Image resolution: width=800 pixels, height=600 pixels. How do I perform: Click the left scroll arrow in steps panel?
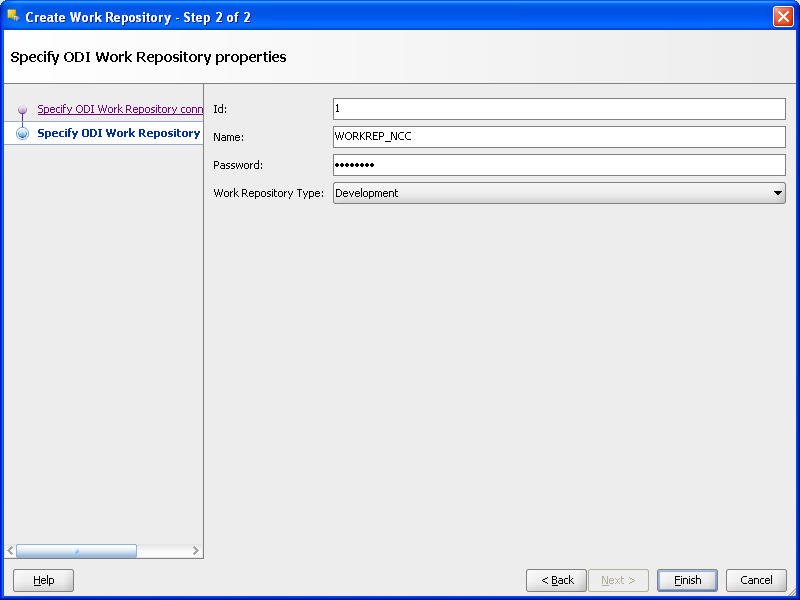pos(10,551)
